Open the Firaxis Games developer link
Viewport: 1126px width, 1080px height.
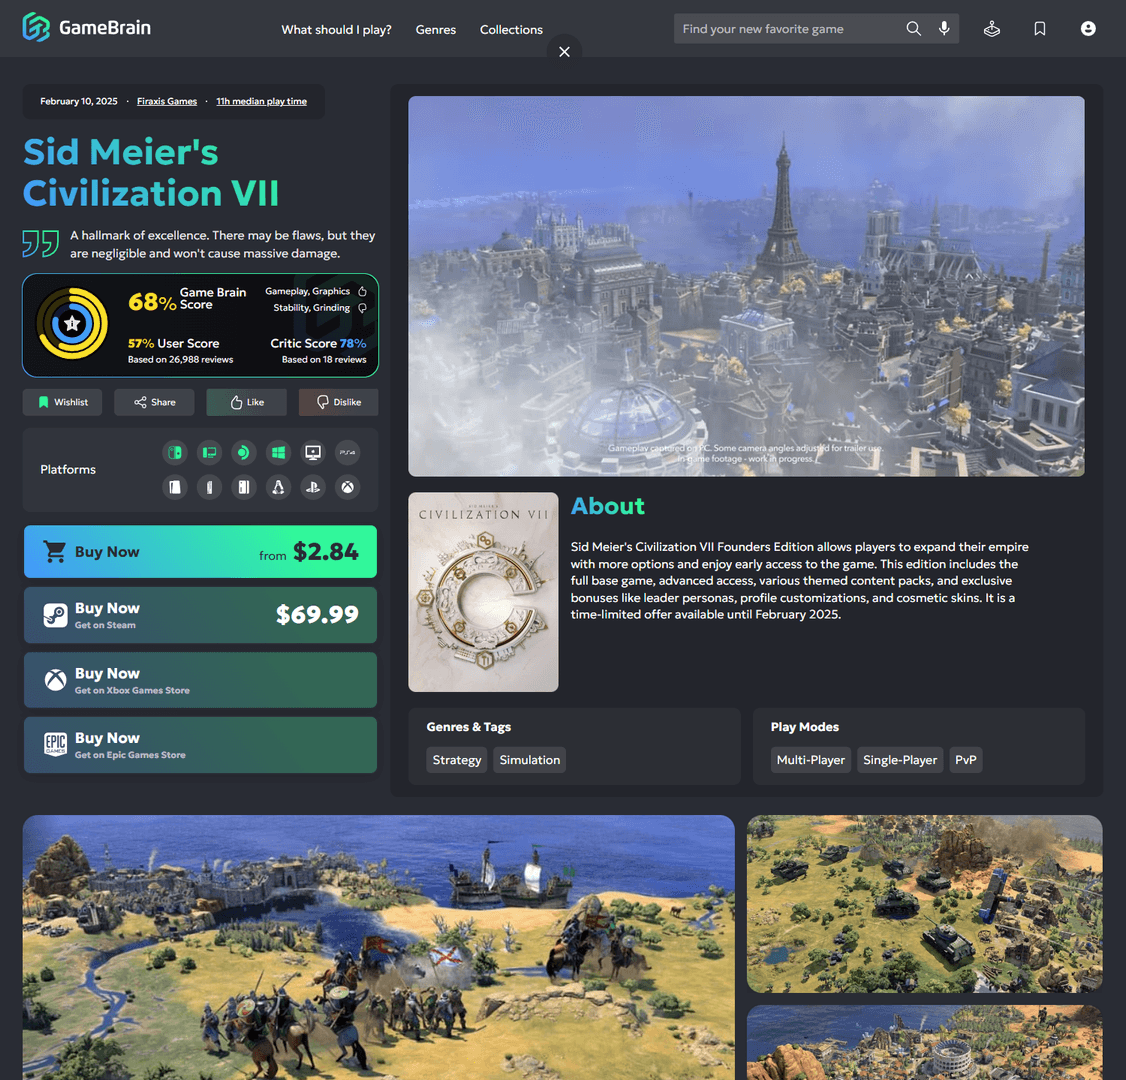[x=167, y=101]
